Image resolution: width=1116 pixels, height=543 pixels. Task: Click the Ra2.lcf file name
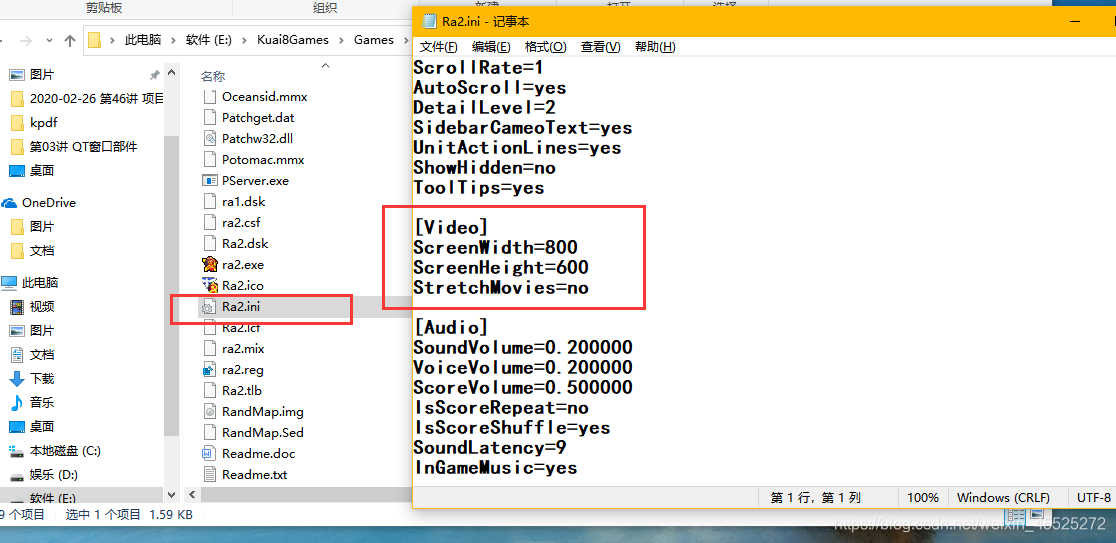[240, 328]
